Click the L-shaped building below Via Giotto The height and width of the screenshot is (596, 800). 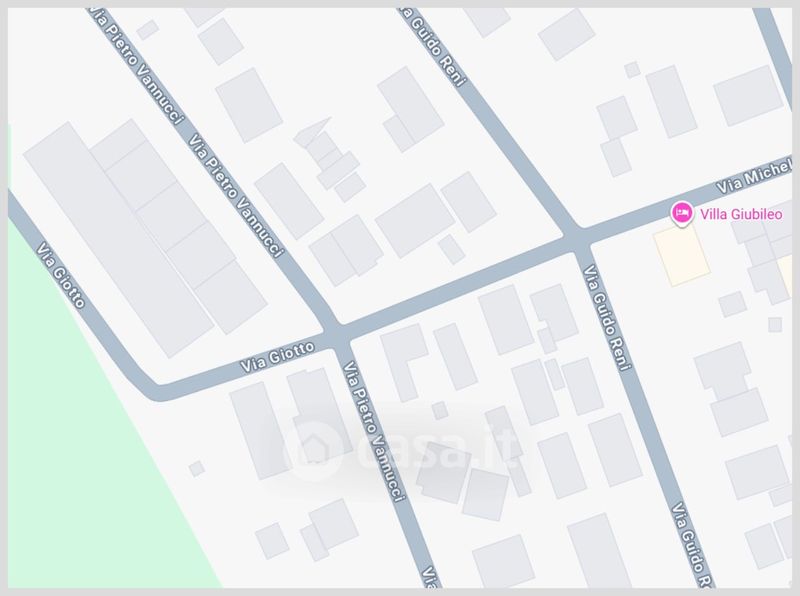404,362
